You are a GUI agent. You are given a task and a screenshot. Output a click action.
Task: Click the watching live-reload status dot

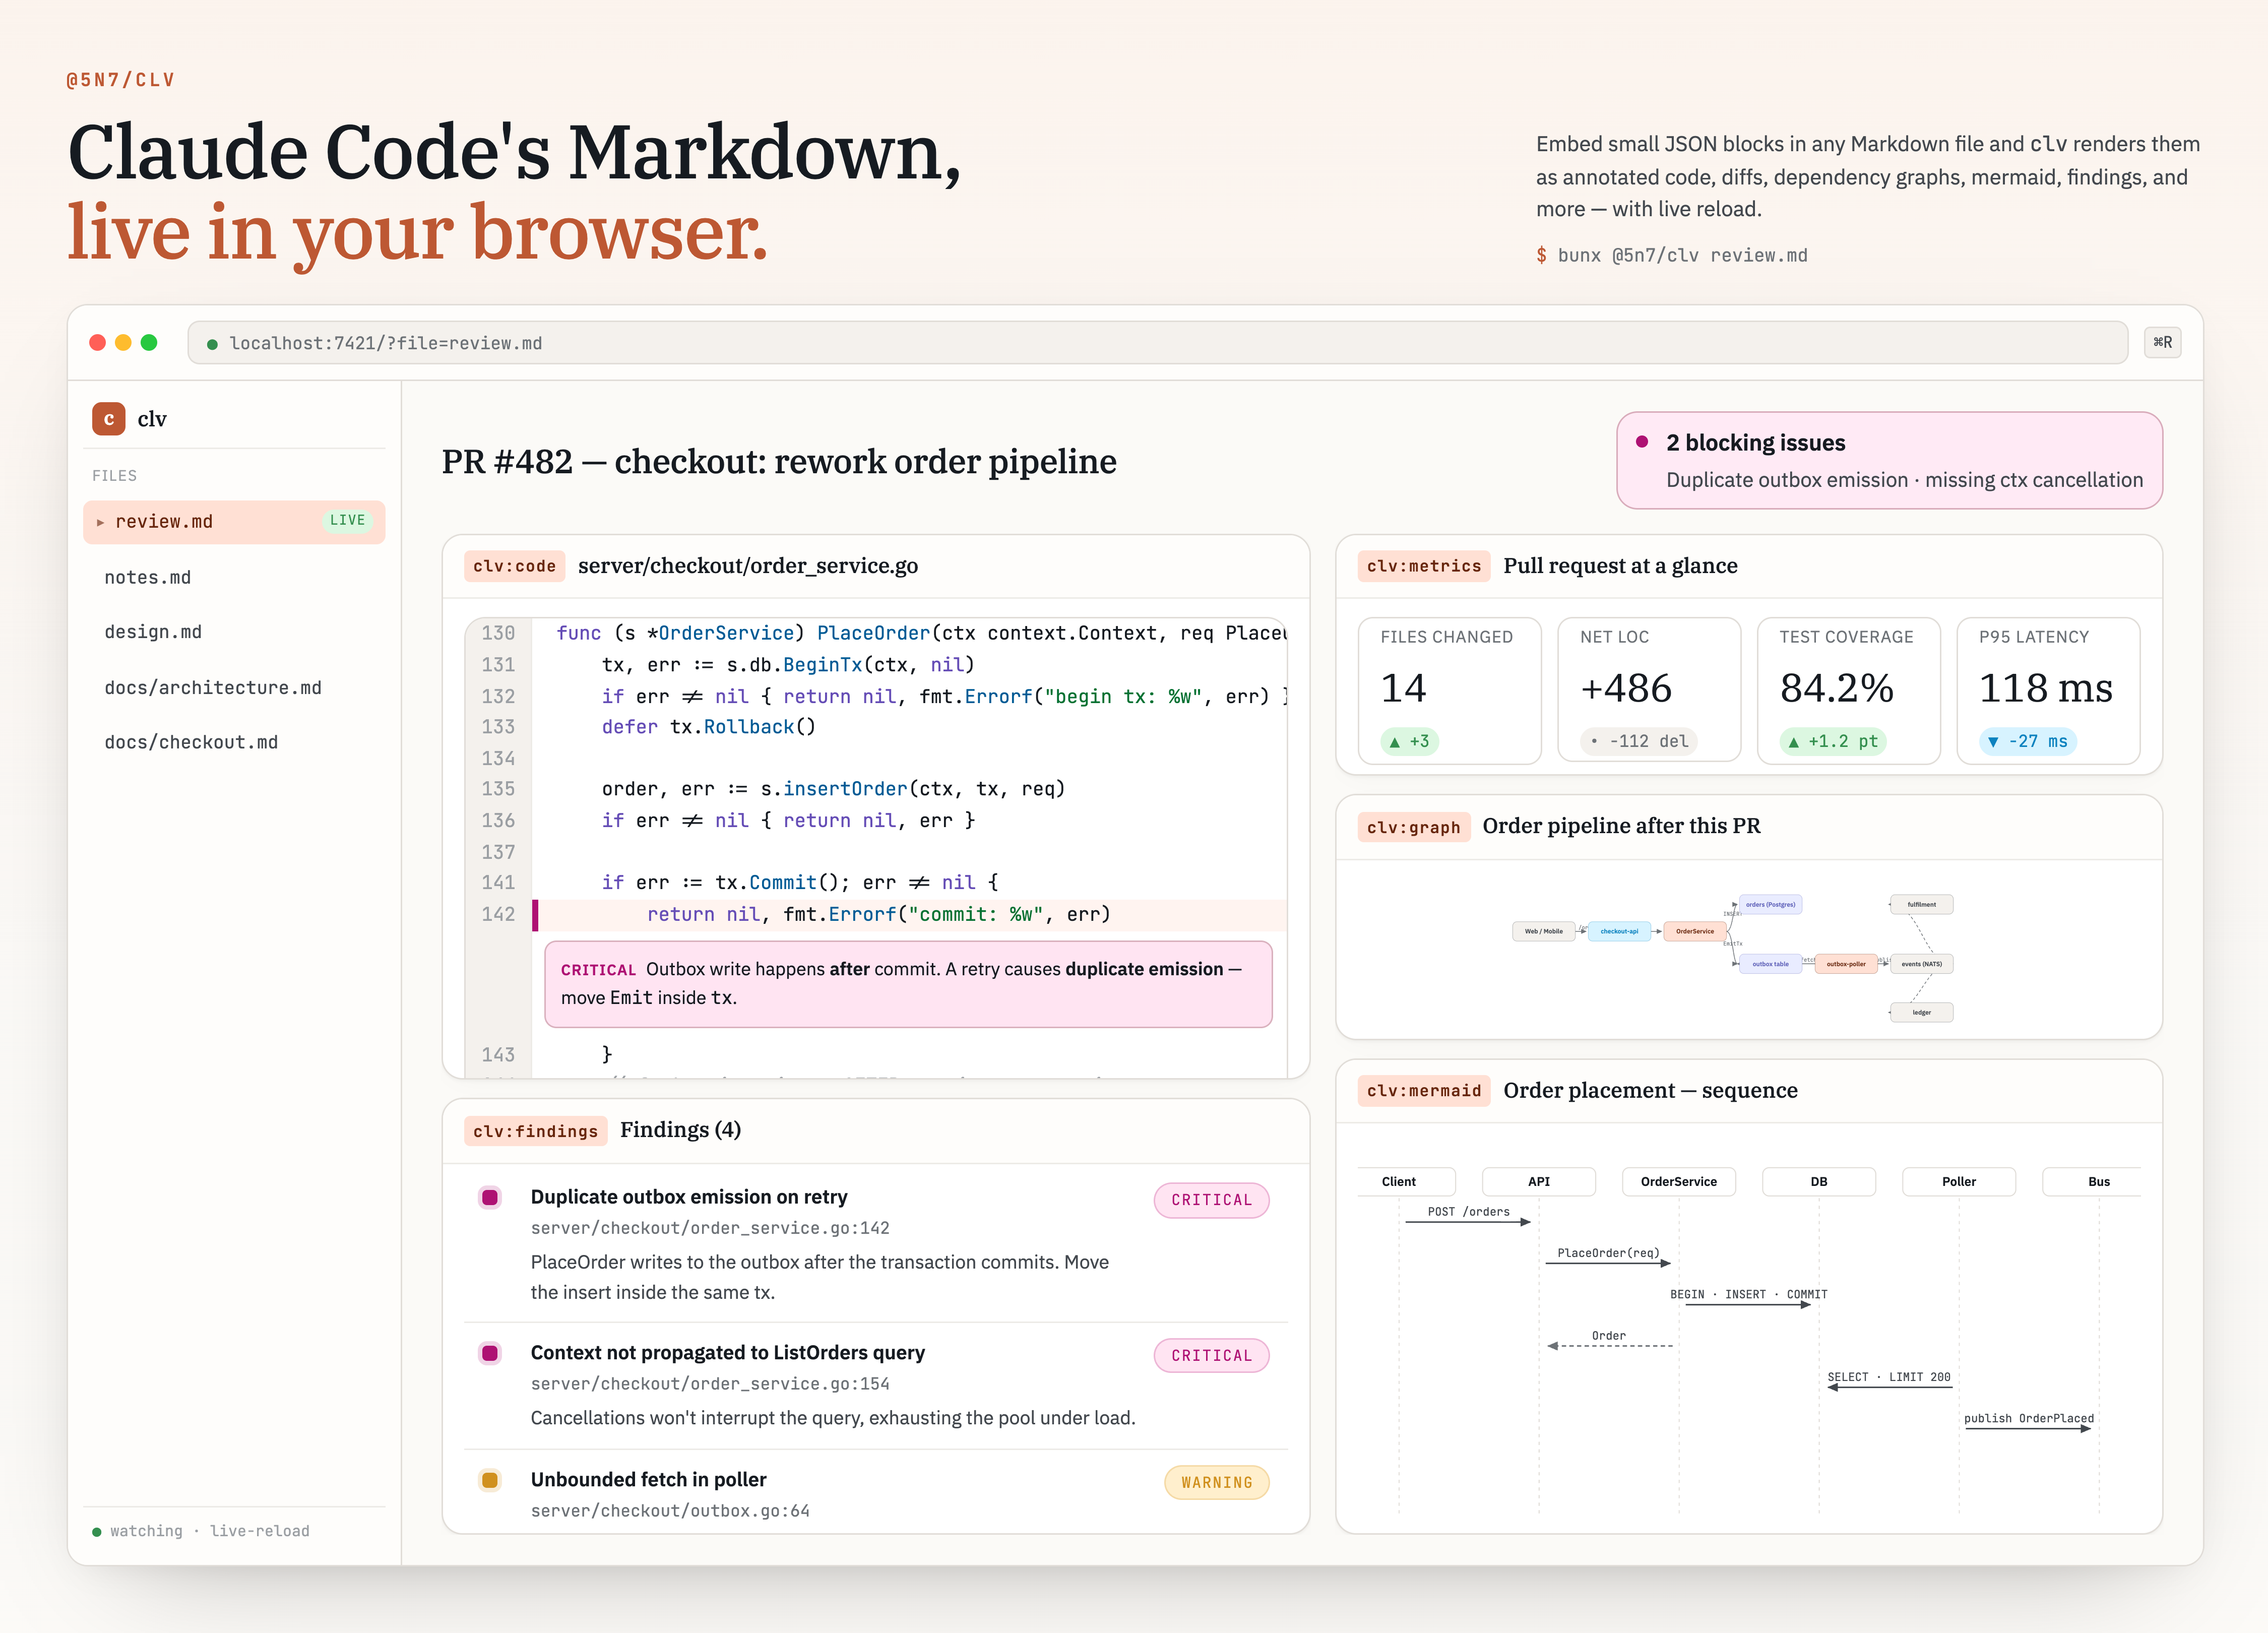click(97, 1532)
